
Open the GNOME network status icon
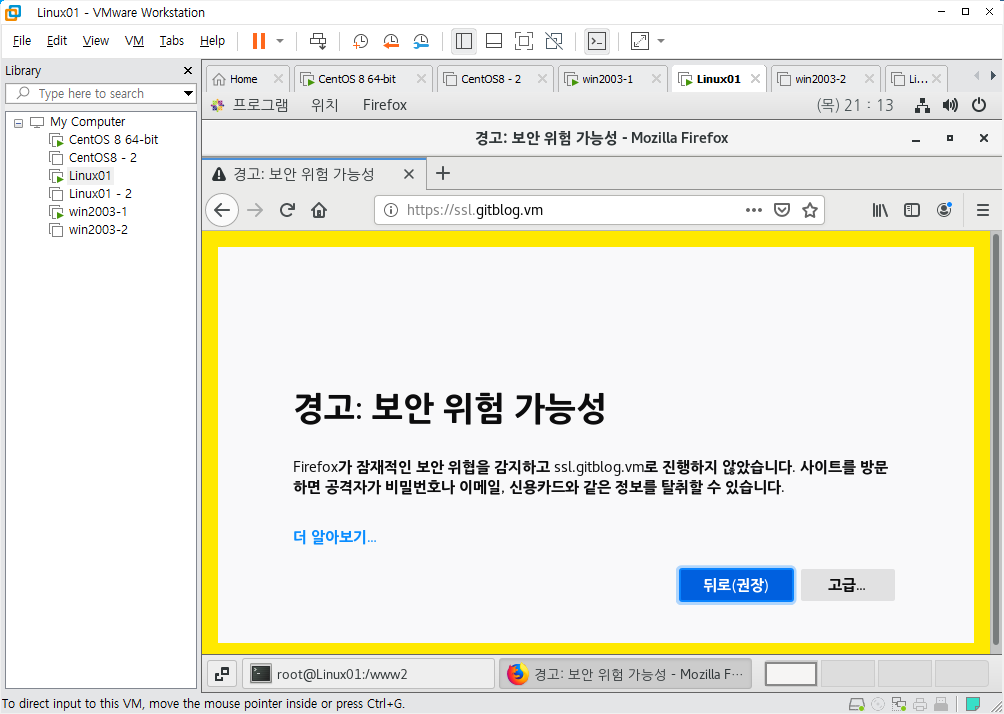click(922, 106)
